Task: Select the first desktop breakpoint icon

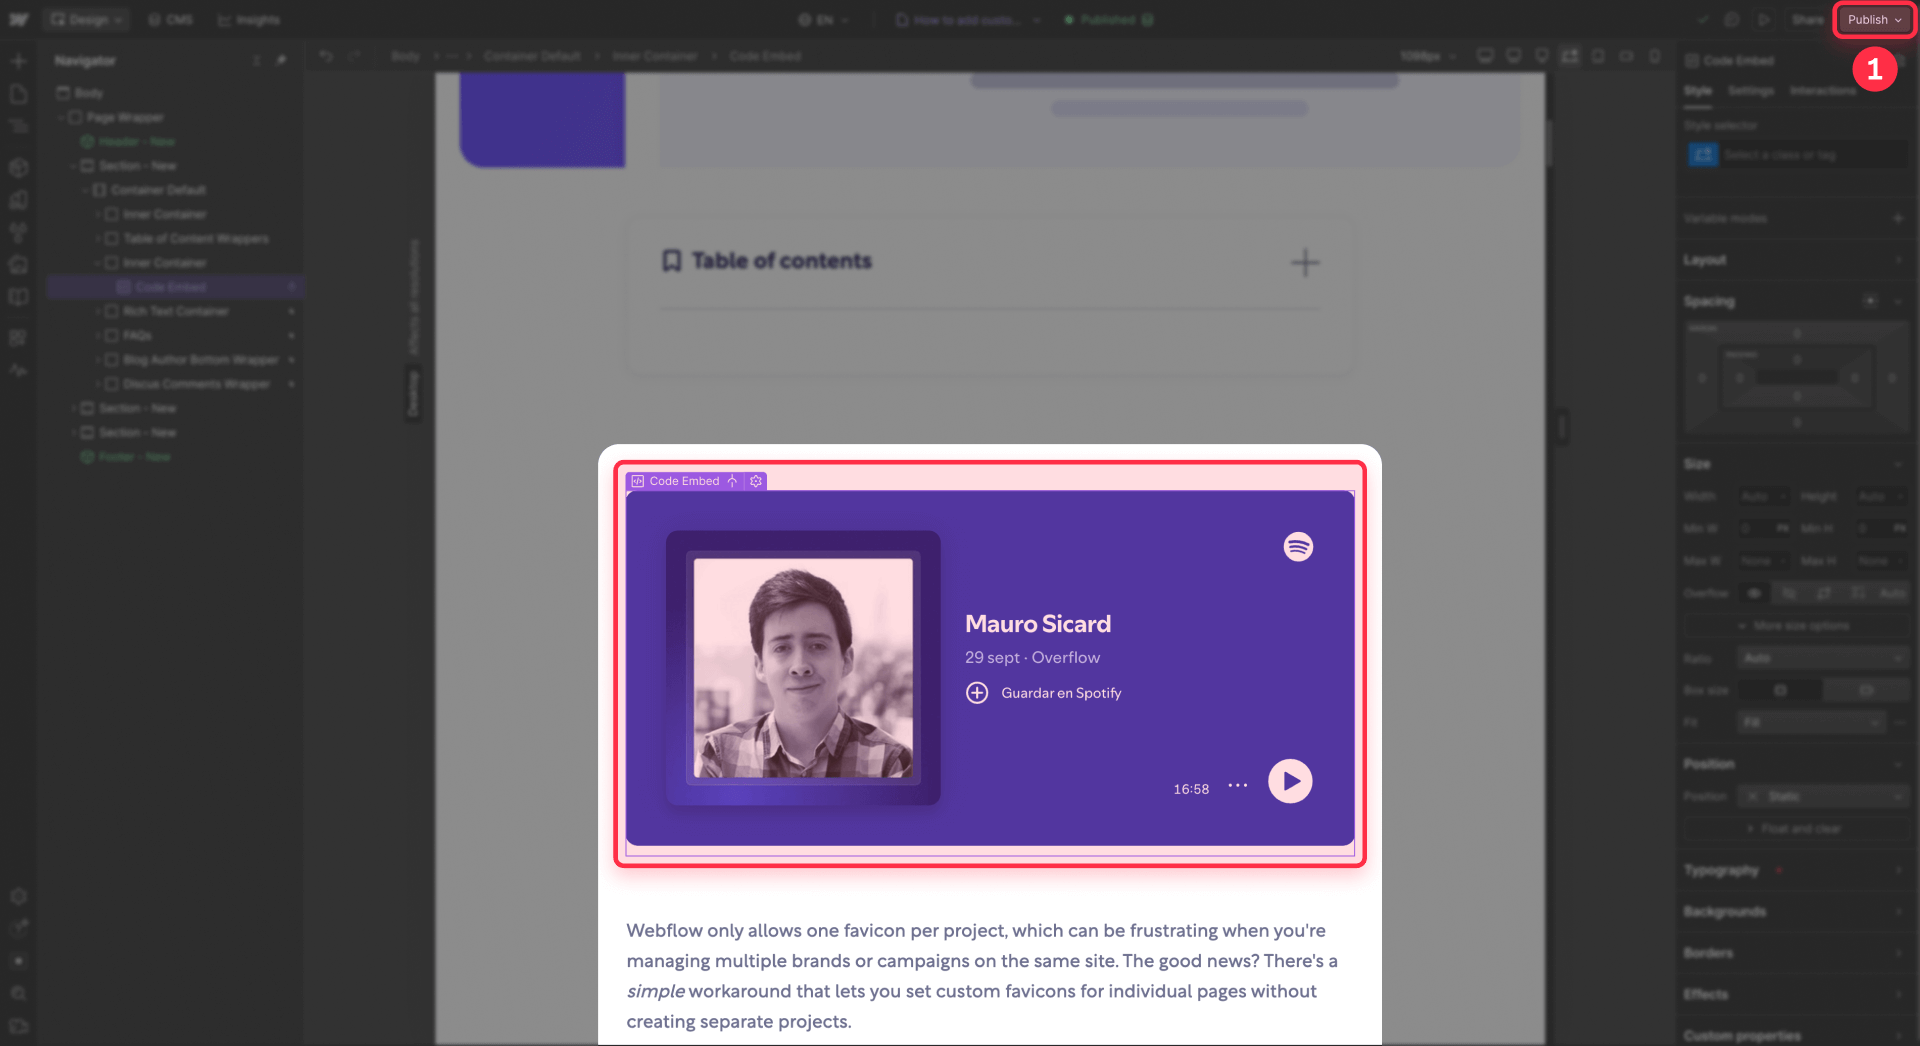Action: [1485, 56]
